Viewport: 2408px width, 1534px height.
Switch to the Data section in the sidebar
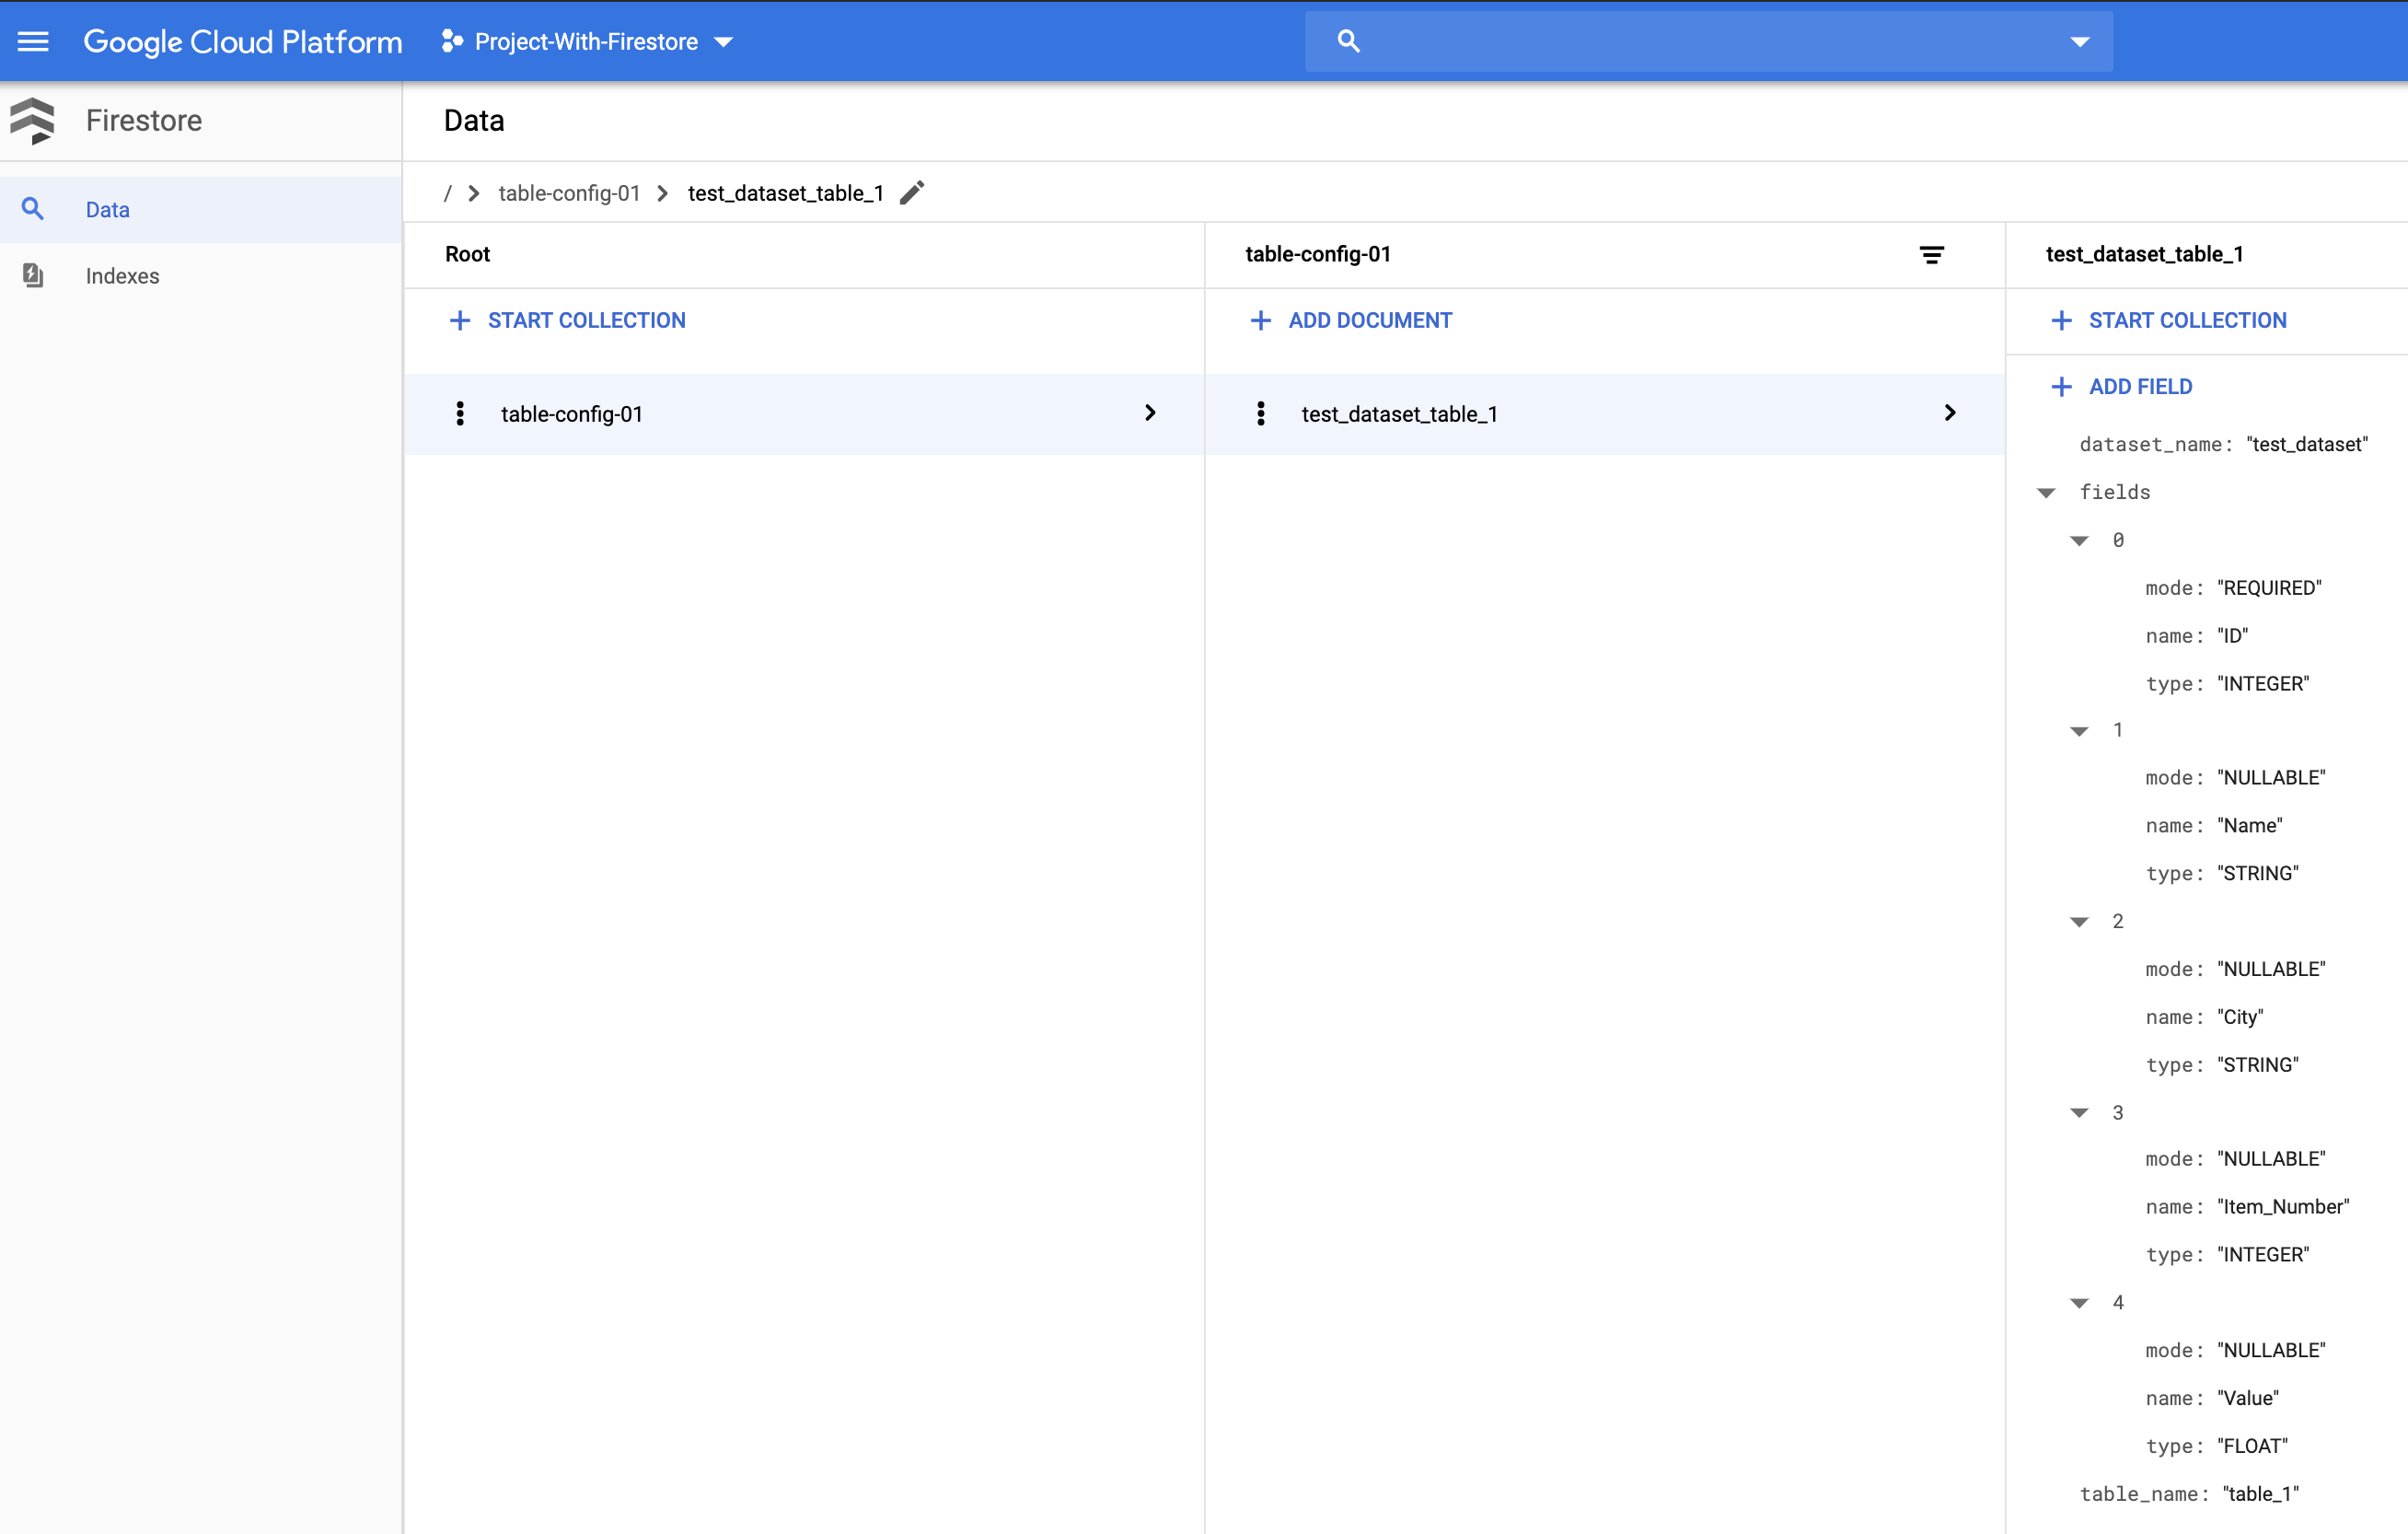pos(107,209)
